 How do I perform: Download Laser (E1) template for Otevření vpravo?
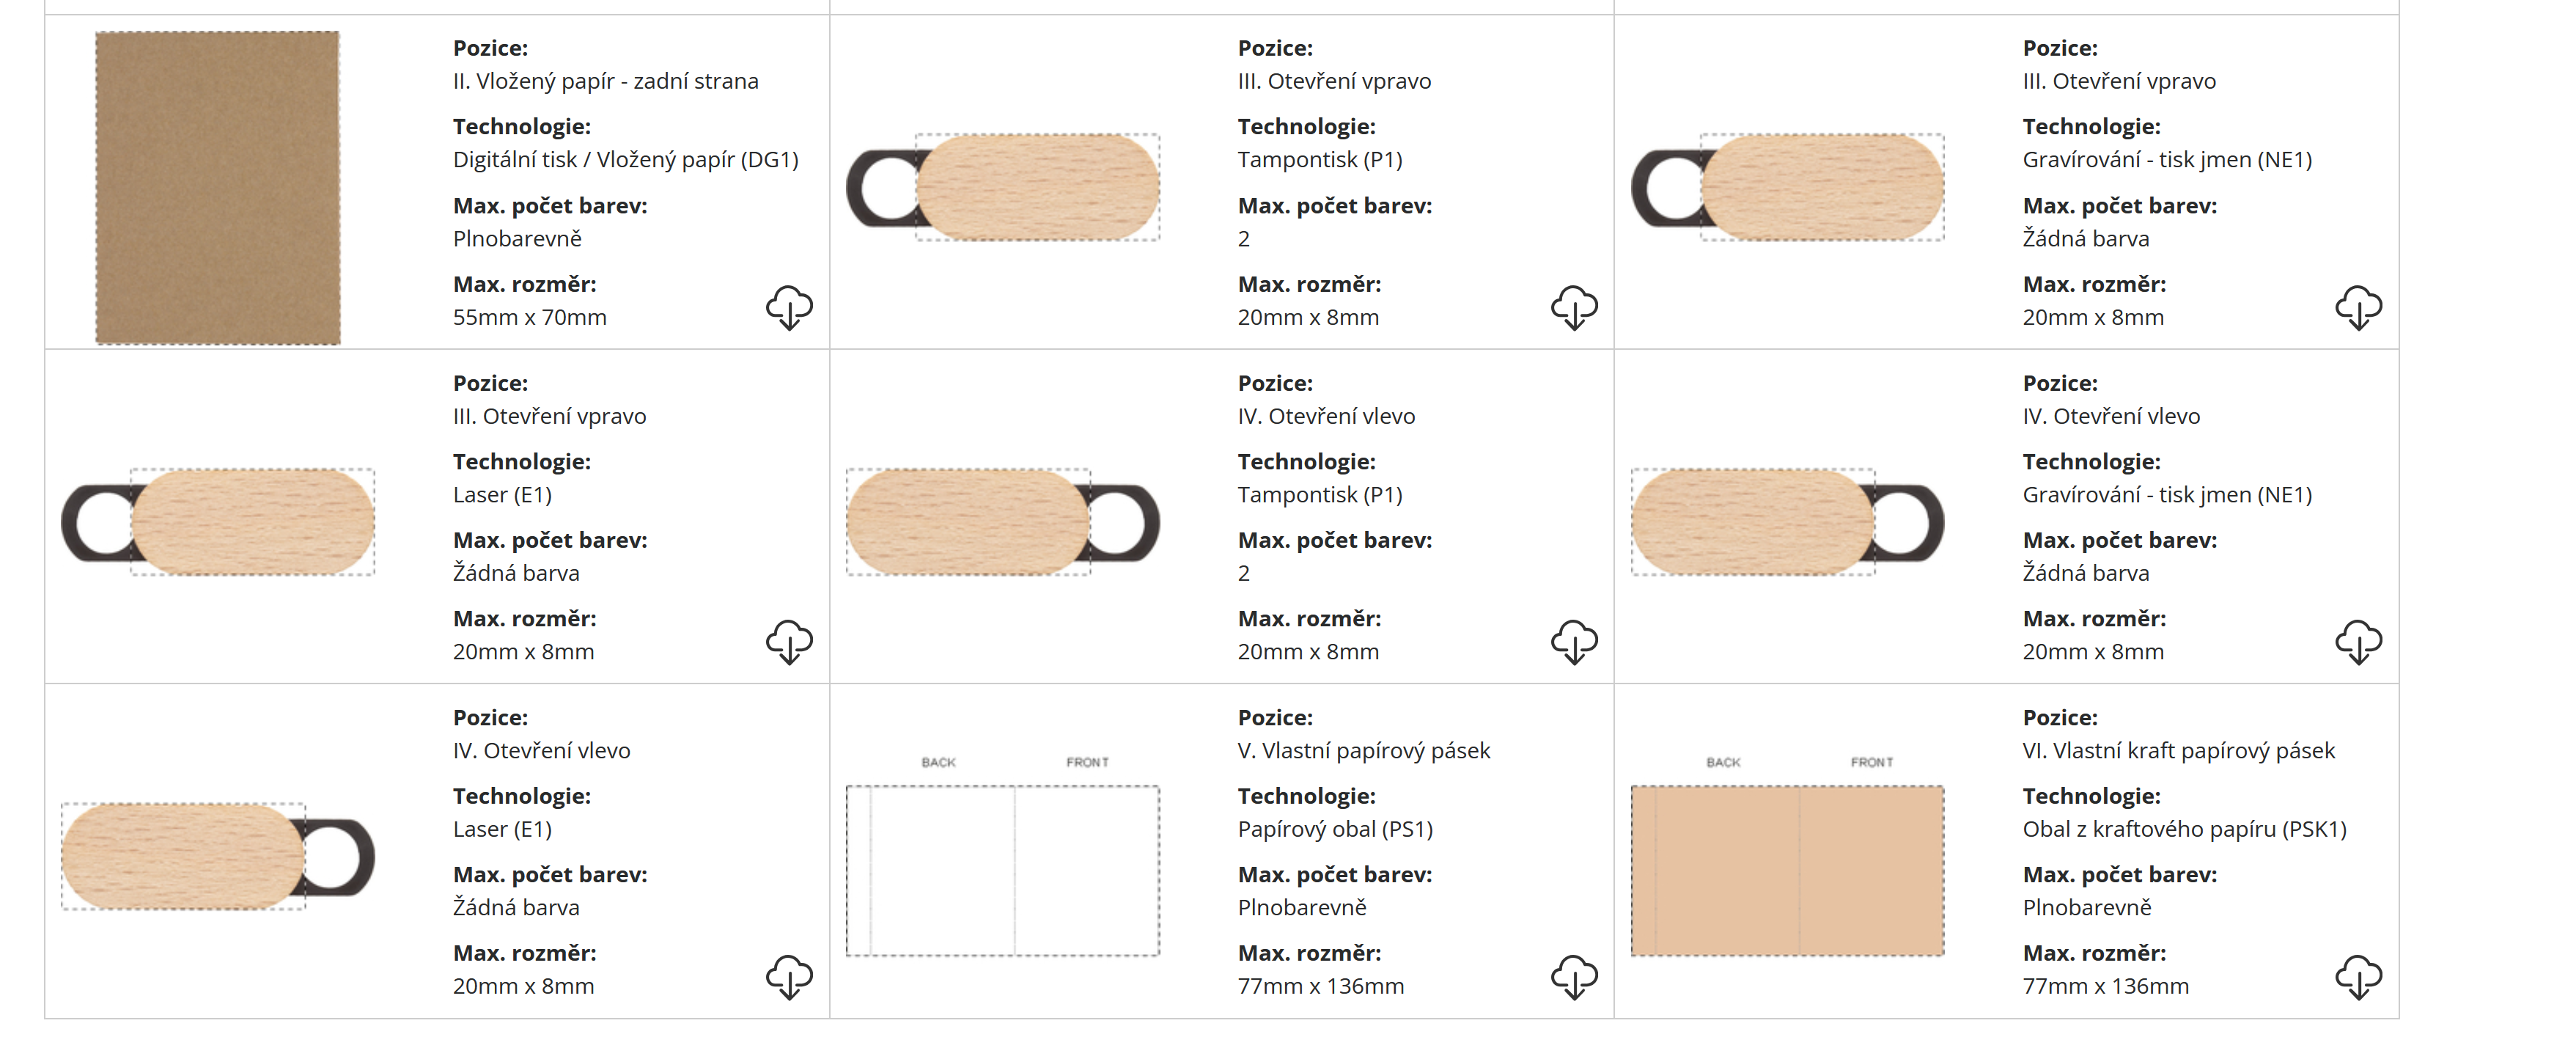[x=789, y=642]
